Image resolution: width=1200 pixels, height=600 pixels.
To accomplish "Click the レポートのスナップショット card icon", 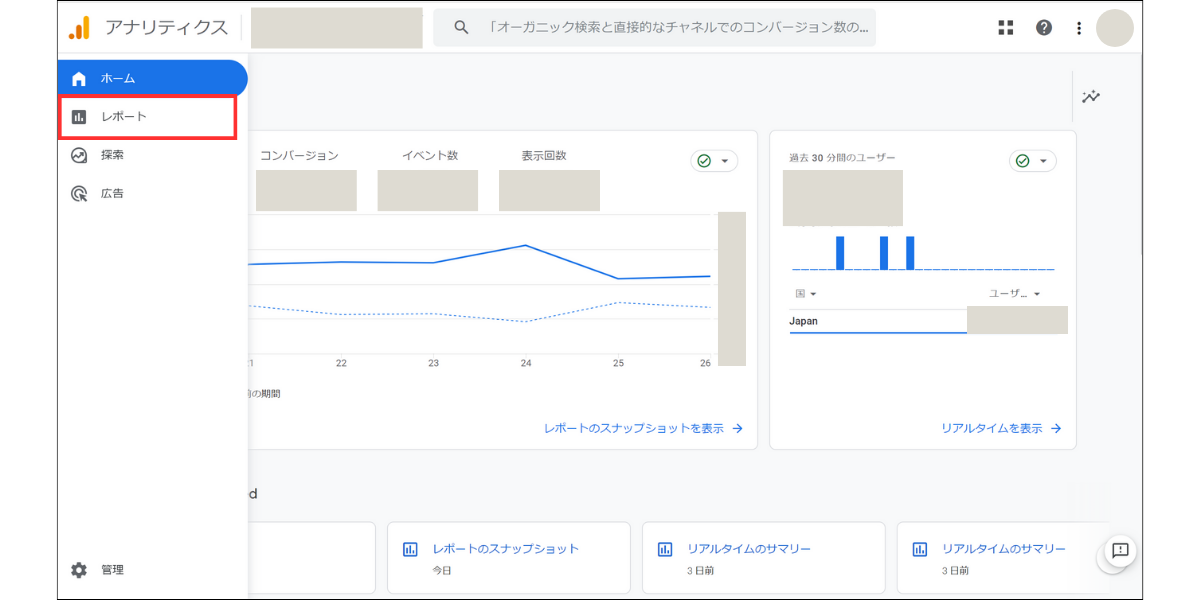I will [410, 549].
